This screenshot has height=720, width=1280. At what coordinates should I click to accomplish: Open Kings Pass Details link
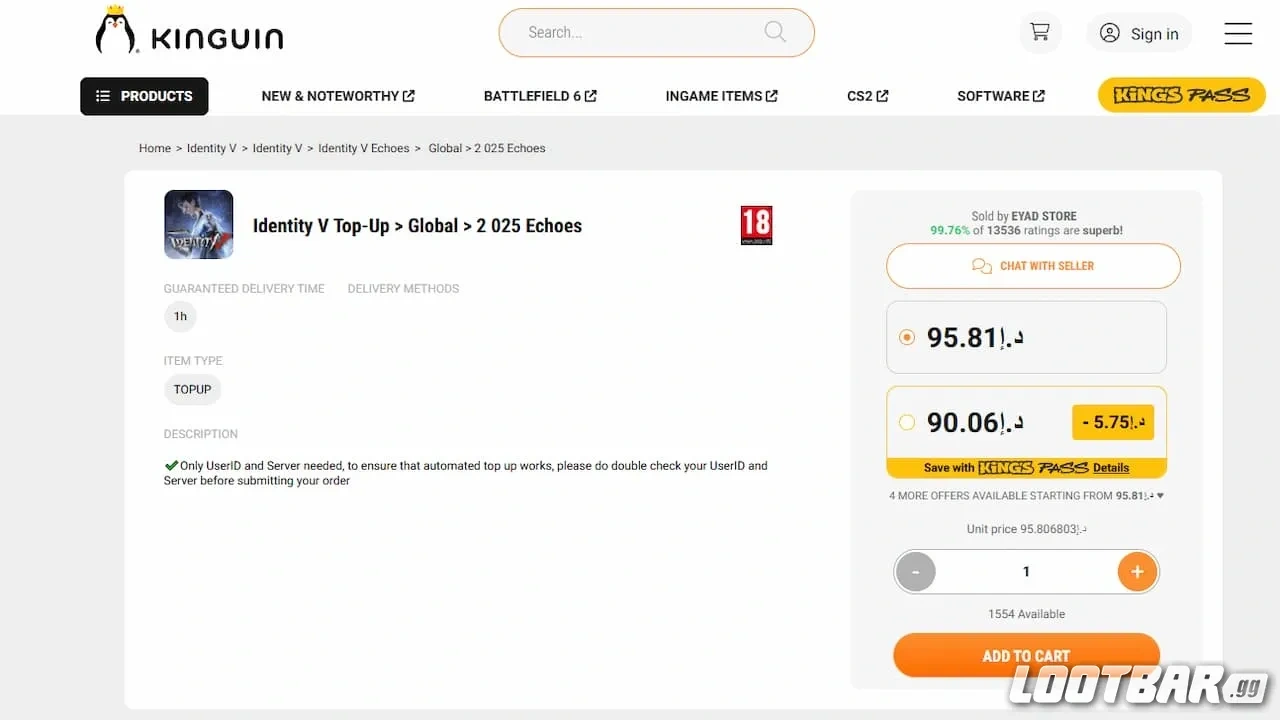coord(1110,468)
